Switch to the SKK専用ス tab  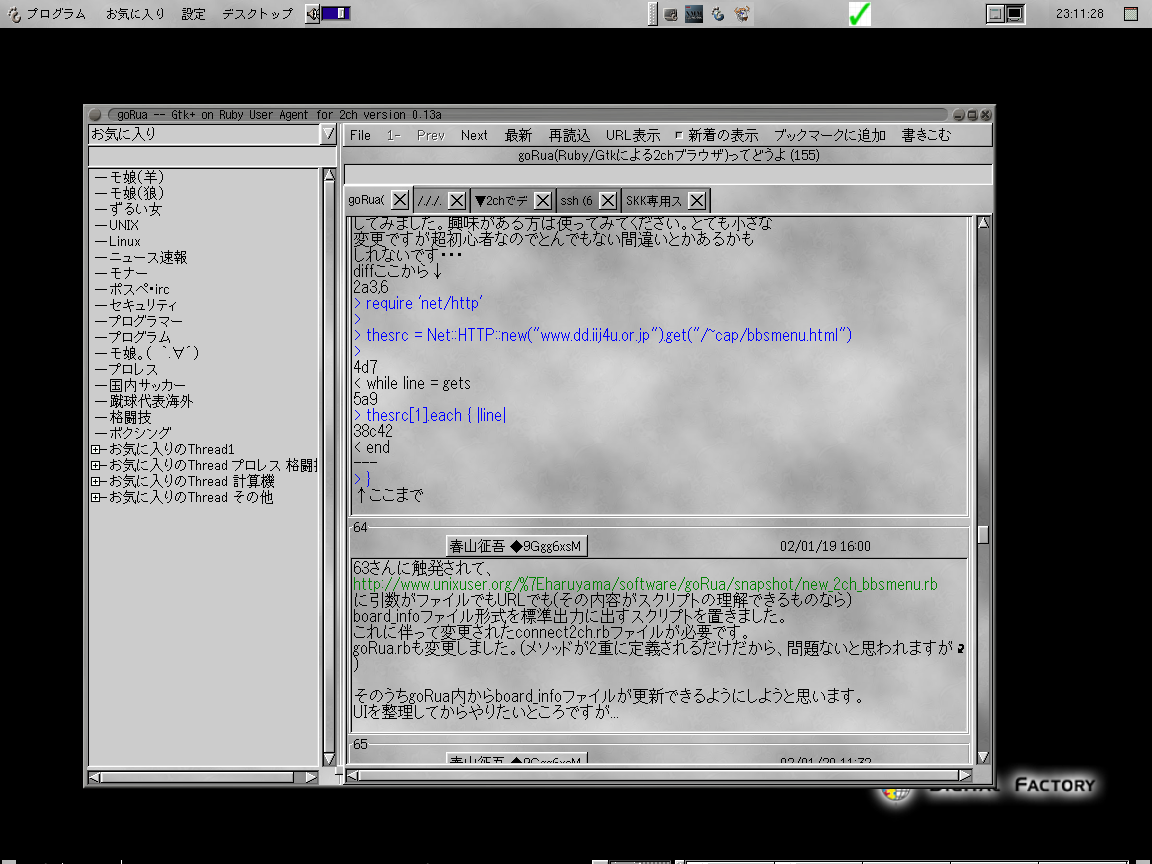click(654, 201)
